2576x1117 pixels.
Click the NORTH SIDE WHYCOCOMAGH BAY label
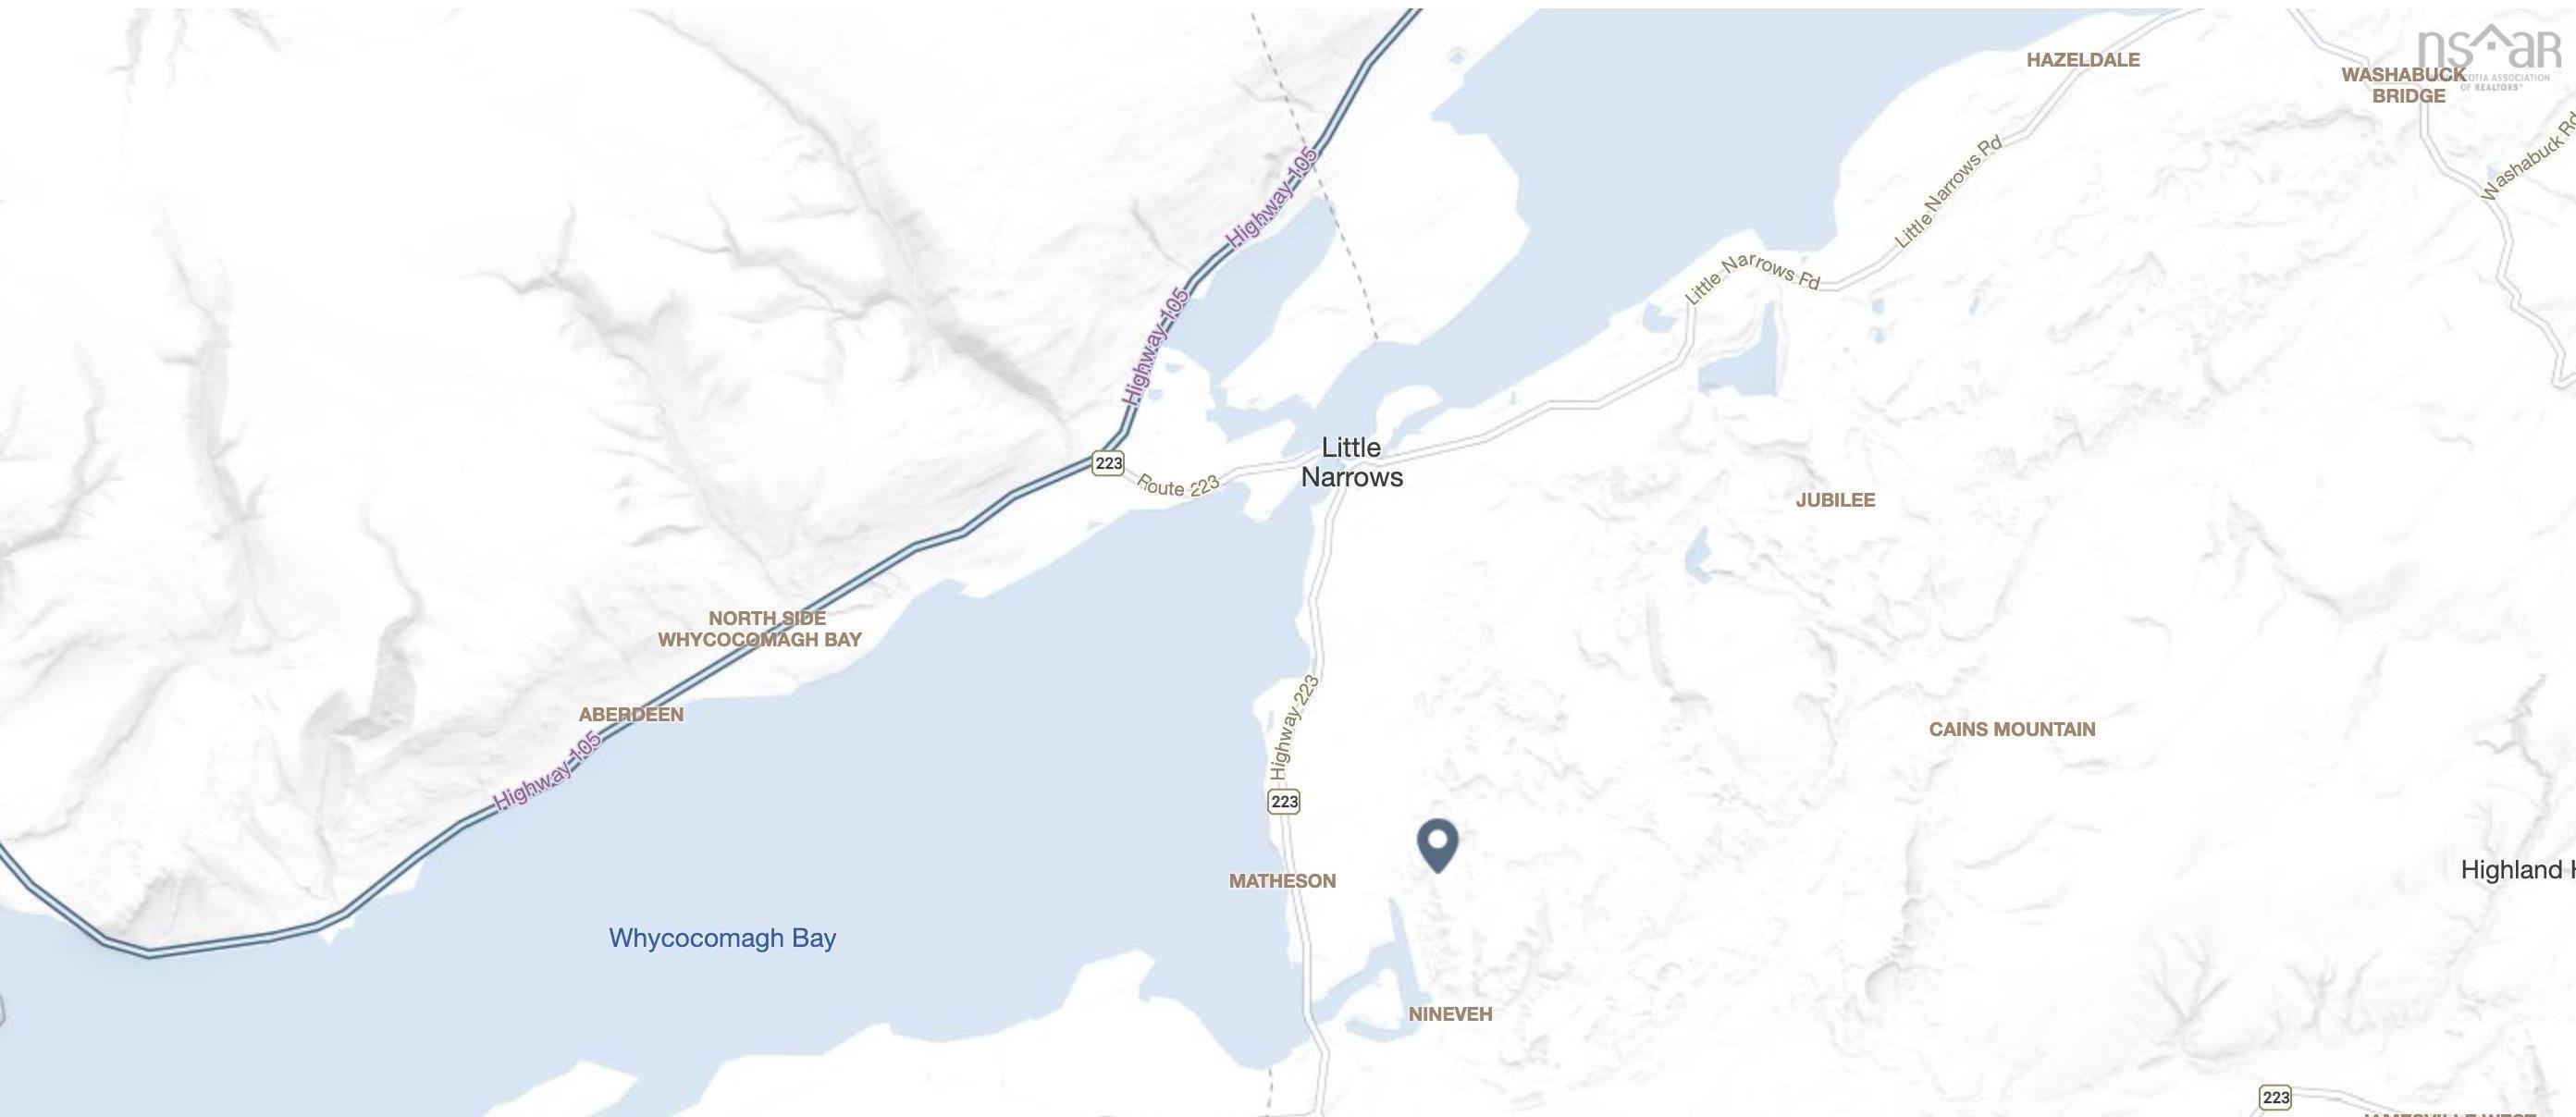tap(760, 629)
